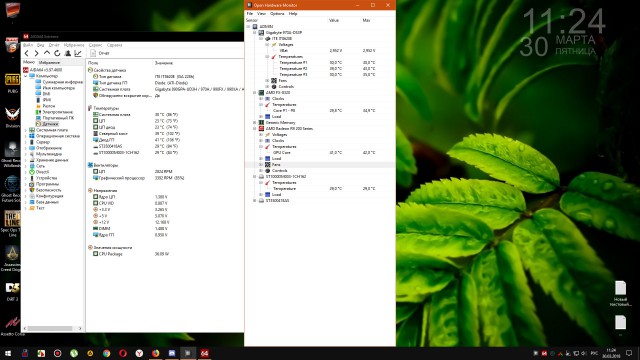
Task: Open the graph chart icon in AIDA64 toolbar
Action: (x=78, y=53)
